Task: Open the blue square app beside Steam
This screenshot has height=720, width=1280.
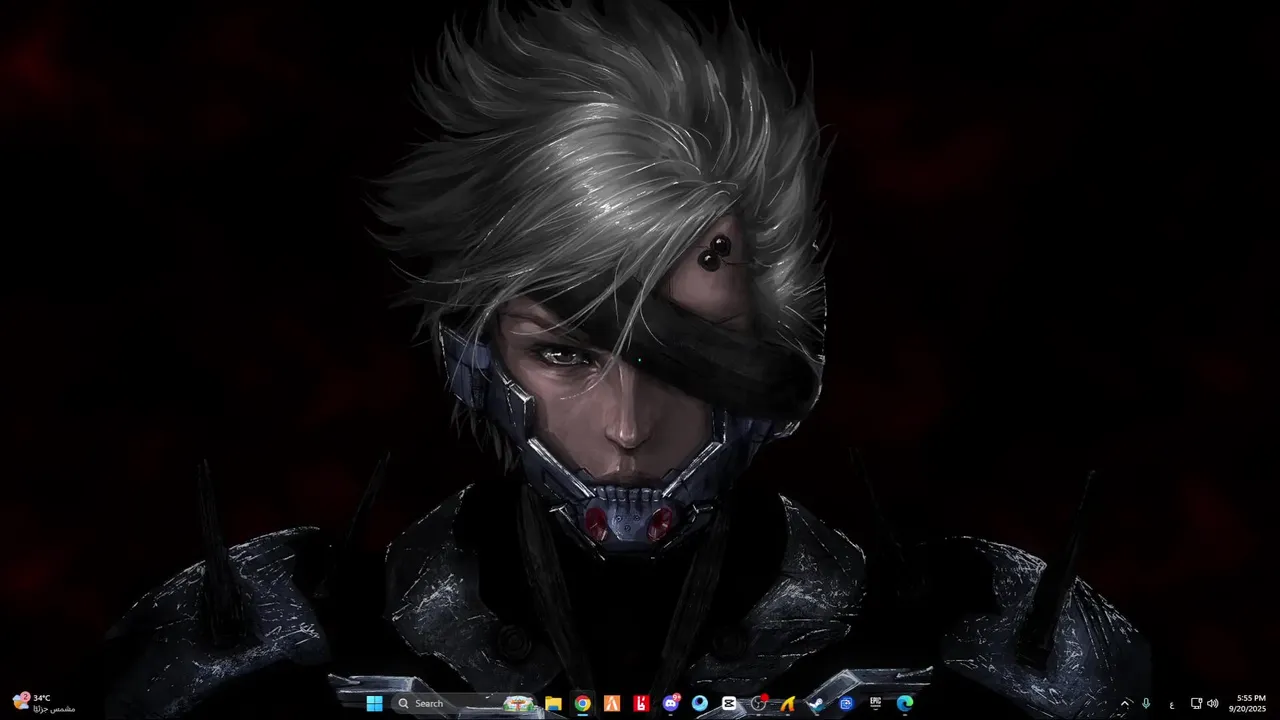Action: (846, 703)
